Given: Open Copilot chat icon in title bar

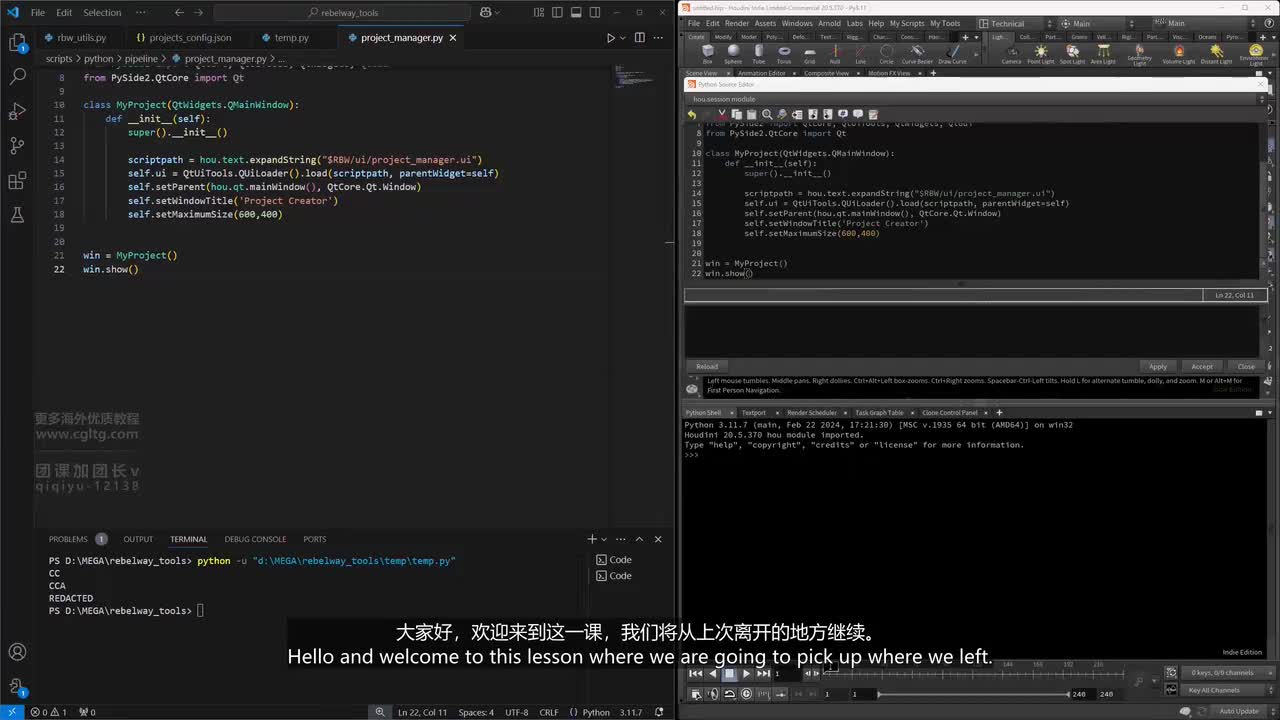Looking at the screenshot, I should tap(487, 12).
